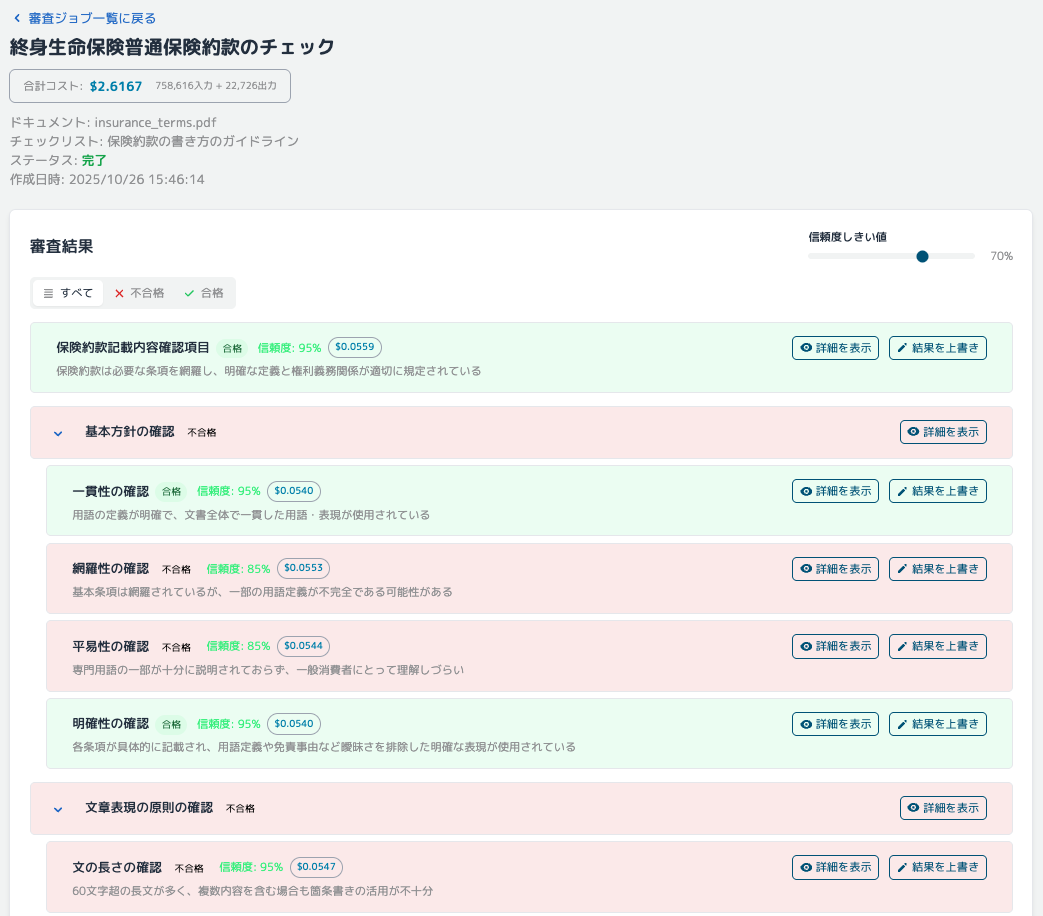Click pencil icon on 明確性の確認 row
Screen dimensions: 1043x916
tap(902, 724)
